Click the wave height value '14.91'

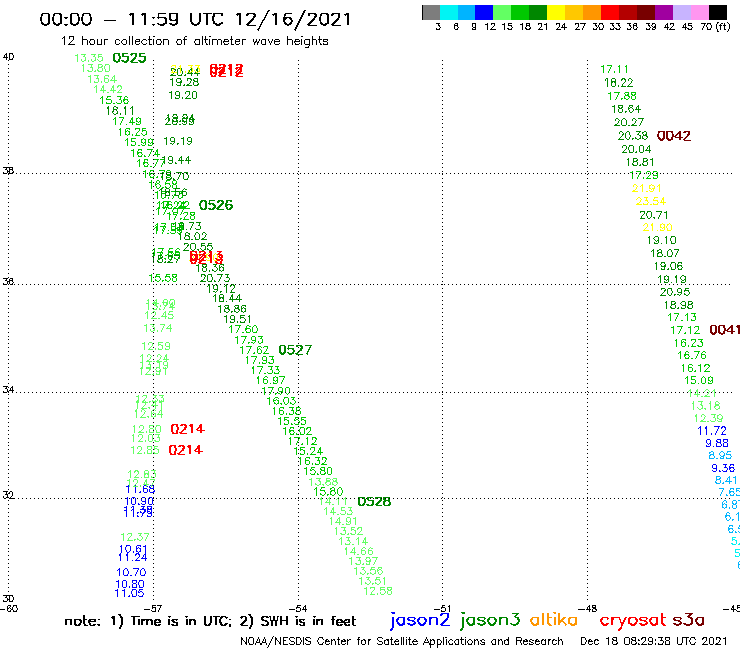(343, 521)
